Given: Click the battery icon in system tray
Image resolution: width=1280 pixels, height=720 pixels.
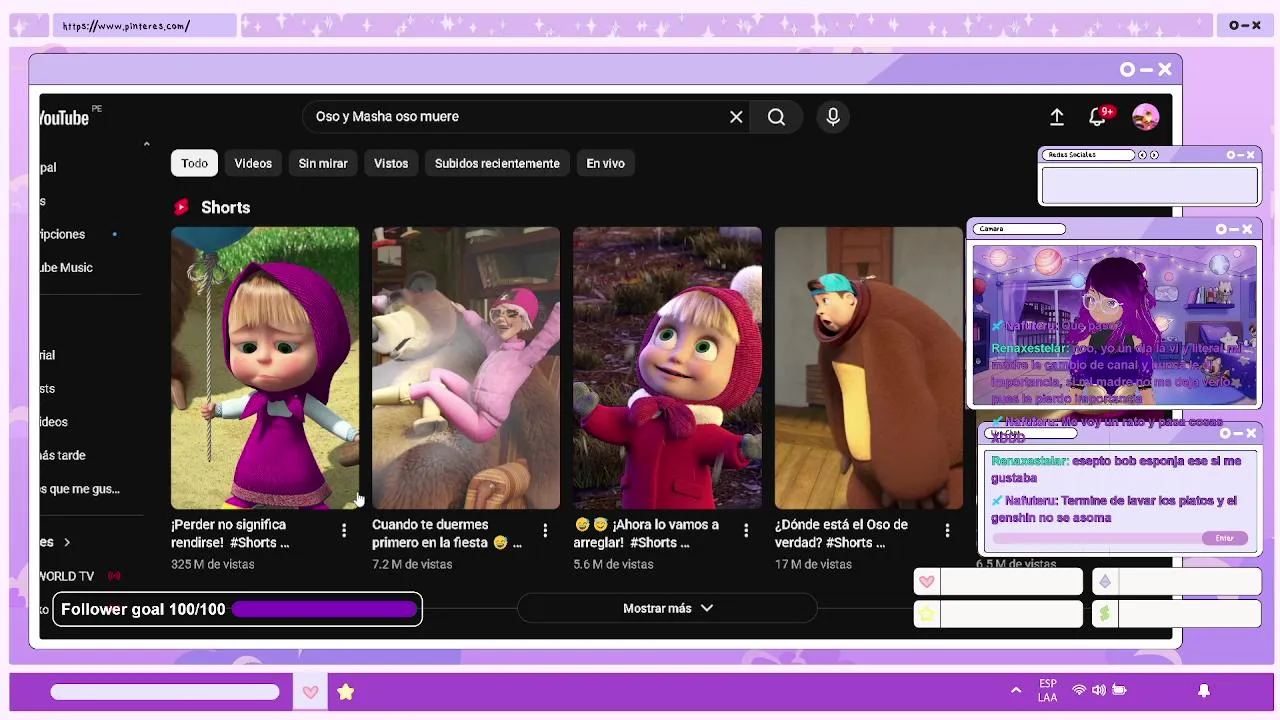Looking at the screenshot, I should tap(1120, 691).
